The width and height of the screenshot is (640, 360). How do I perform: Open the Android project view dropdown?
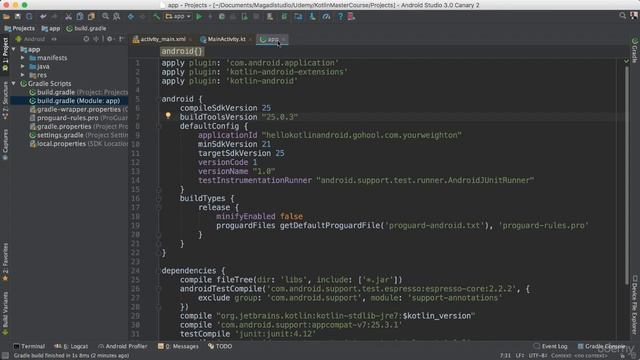[x=36, y=39]
